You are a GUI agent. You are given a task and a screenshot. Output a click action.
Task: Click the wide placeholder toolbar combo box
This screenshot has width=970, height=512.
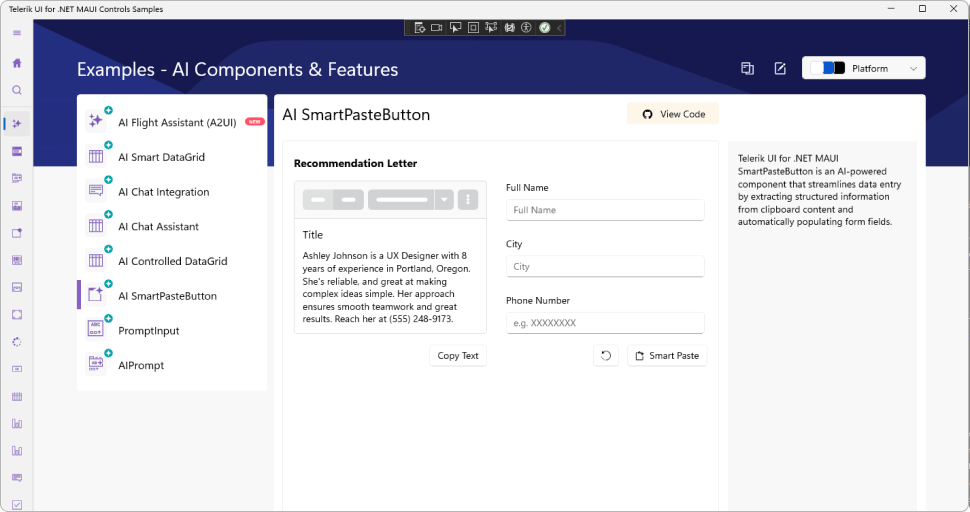pyautogui.click(x=401, y=200)
